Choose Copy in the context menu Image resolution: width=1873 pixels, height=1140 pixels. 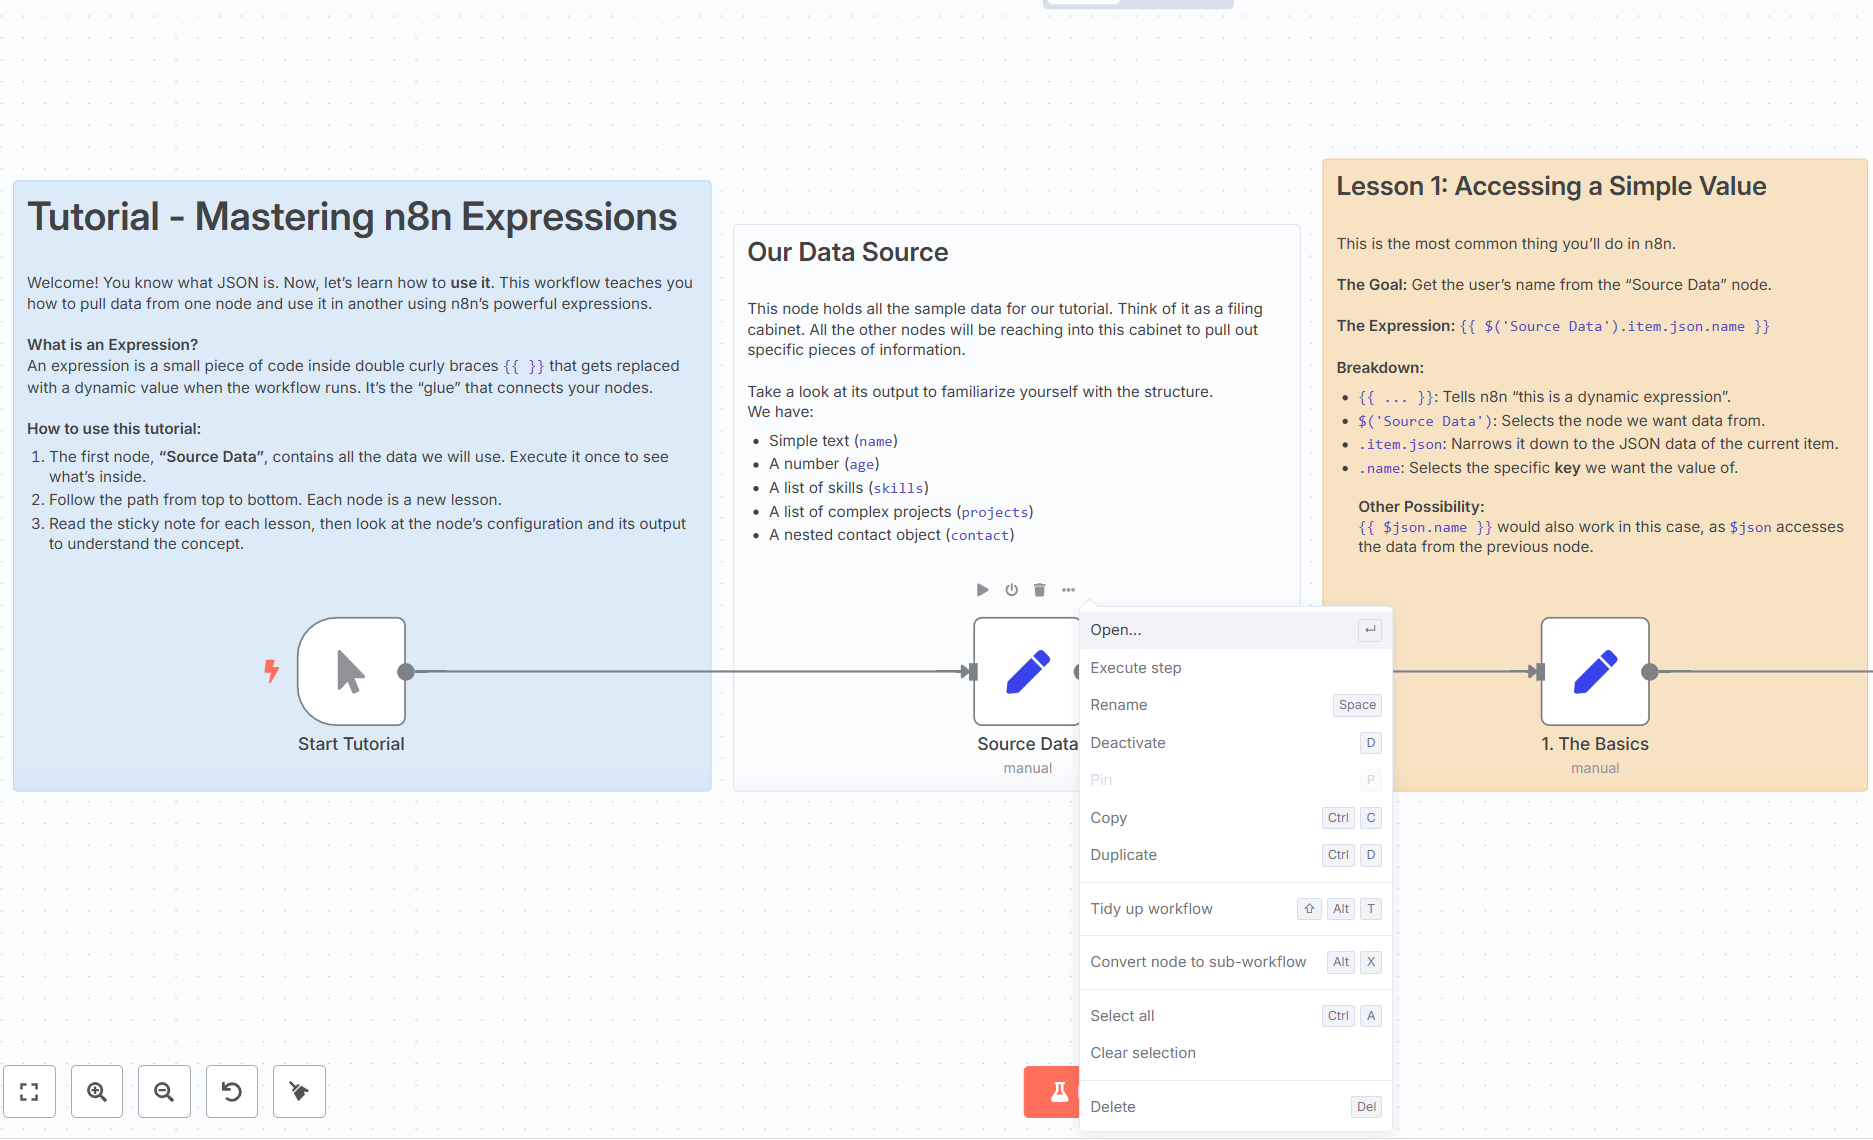(1236, 818)
